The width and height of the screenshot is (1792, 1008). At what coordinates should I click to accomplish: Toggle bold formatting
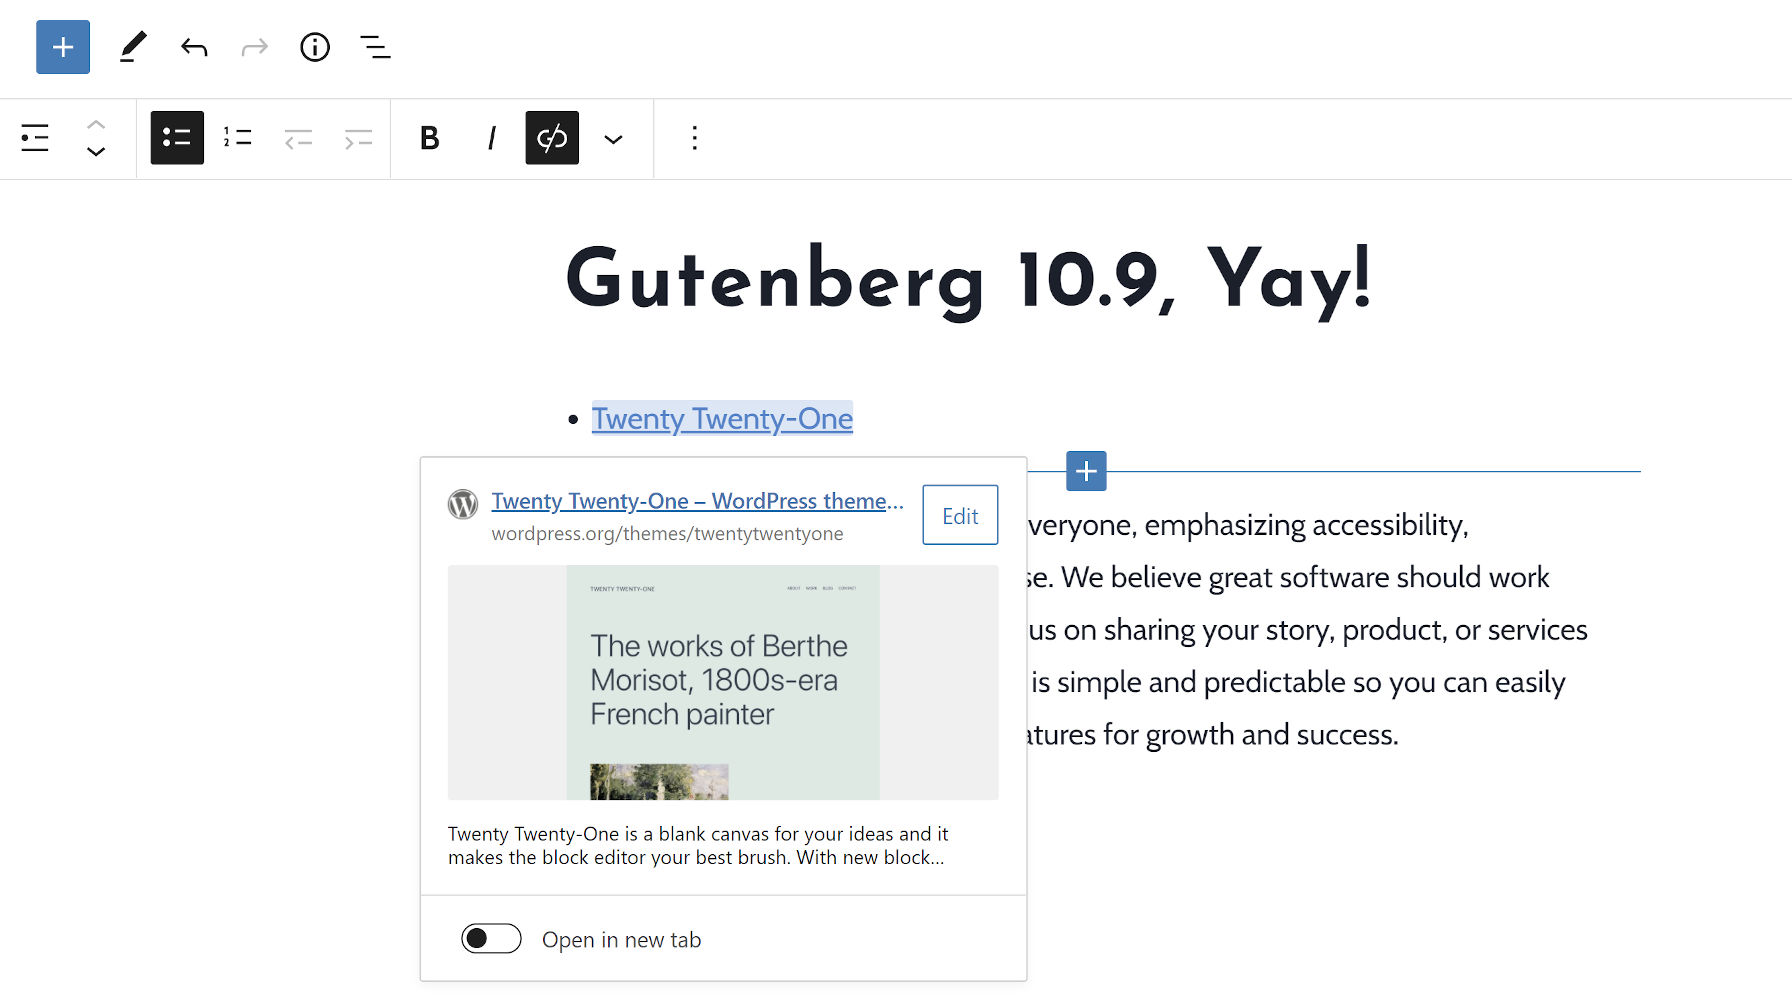pyautogui.click(x=430, y=138)
